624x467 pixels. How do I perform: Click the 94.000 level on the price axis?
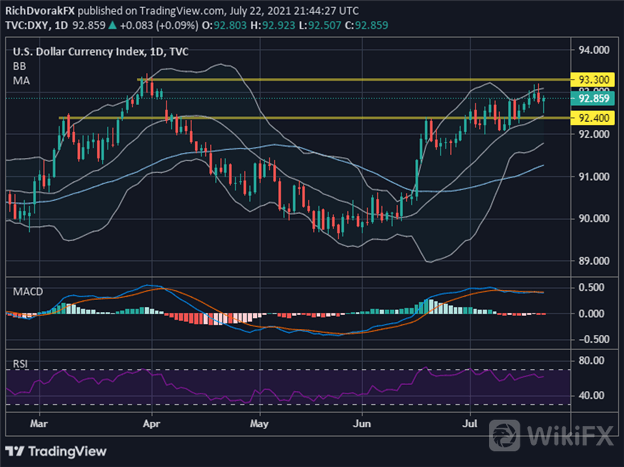tap(592, 50)
